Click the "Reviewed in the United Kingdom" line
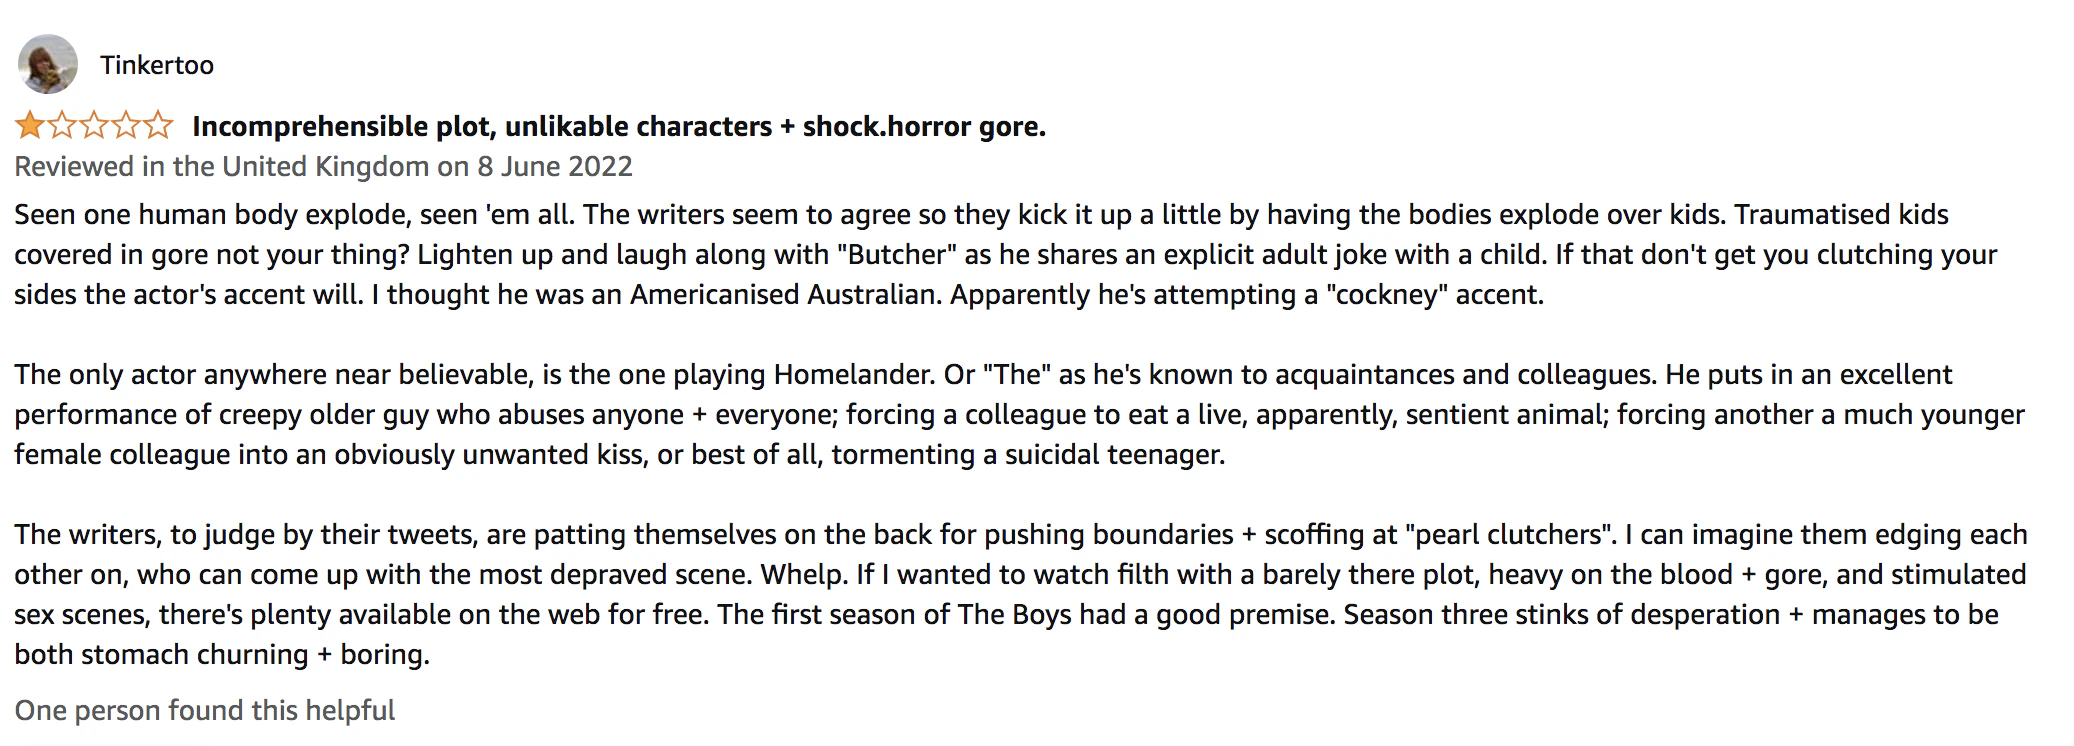 221,166
